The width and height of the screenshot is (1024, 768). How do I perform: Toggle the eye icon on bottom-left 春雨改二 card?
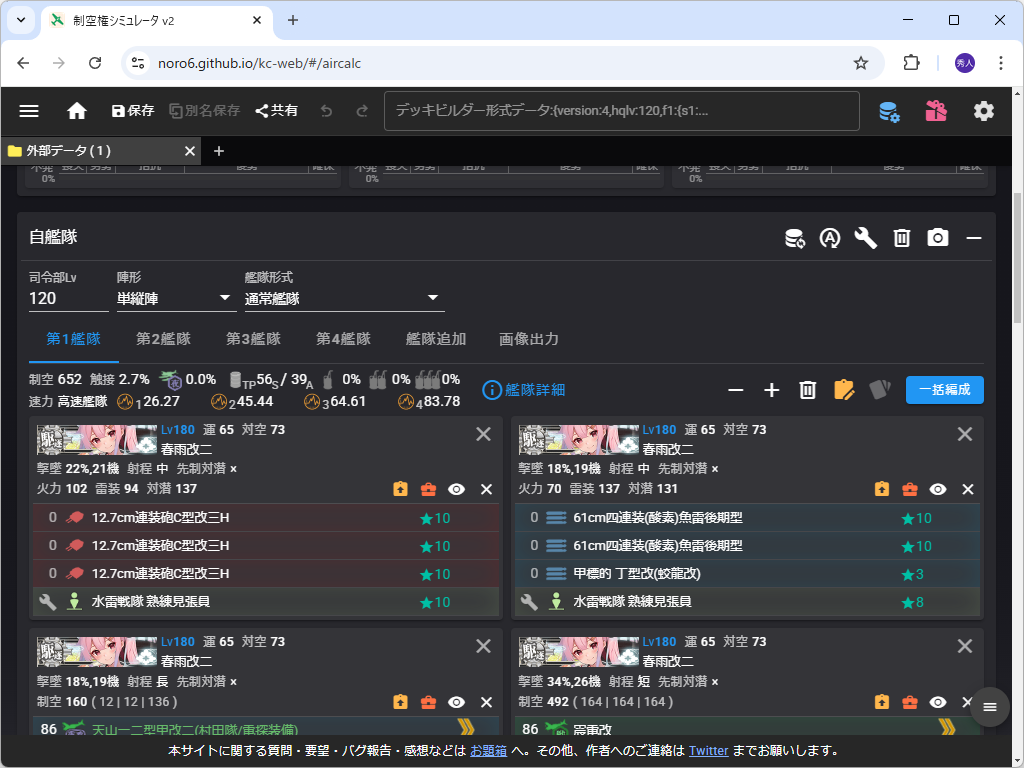pos(457,702)
